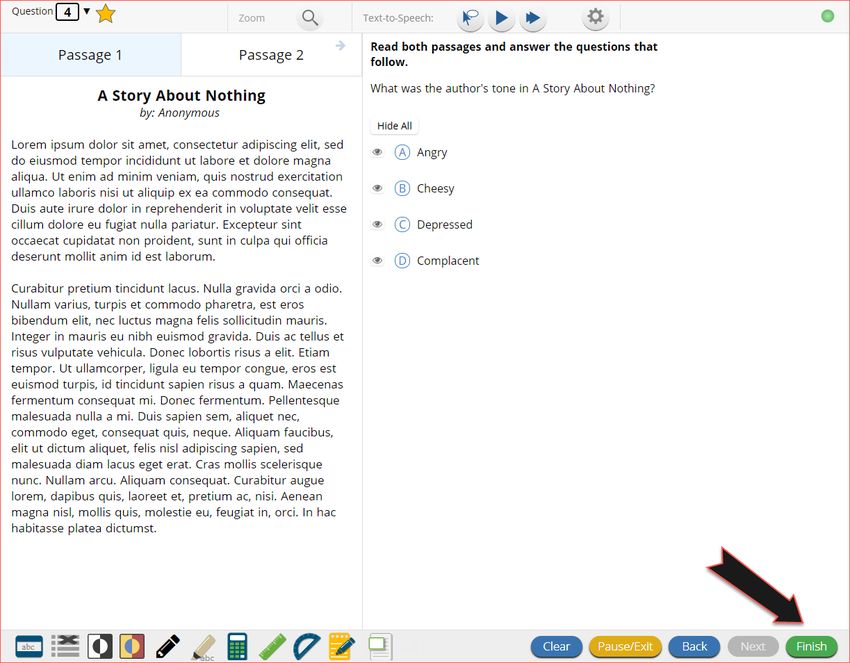Click the arrow next to Passage 2

(340, 46)
